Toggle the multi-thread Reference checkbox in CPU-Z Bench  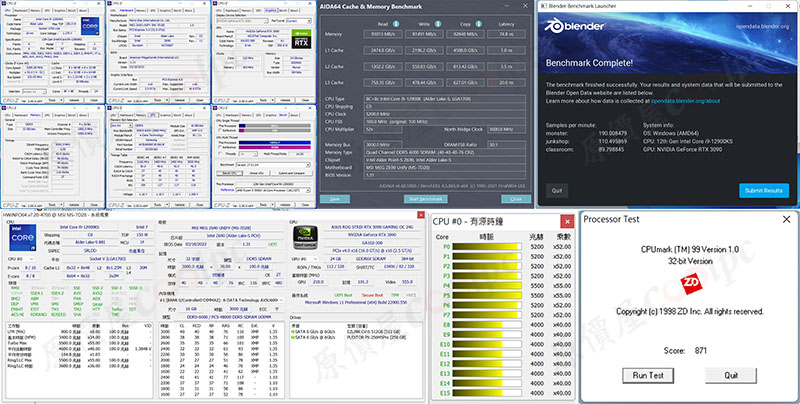coord(220,147)
